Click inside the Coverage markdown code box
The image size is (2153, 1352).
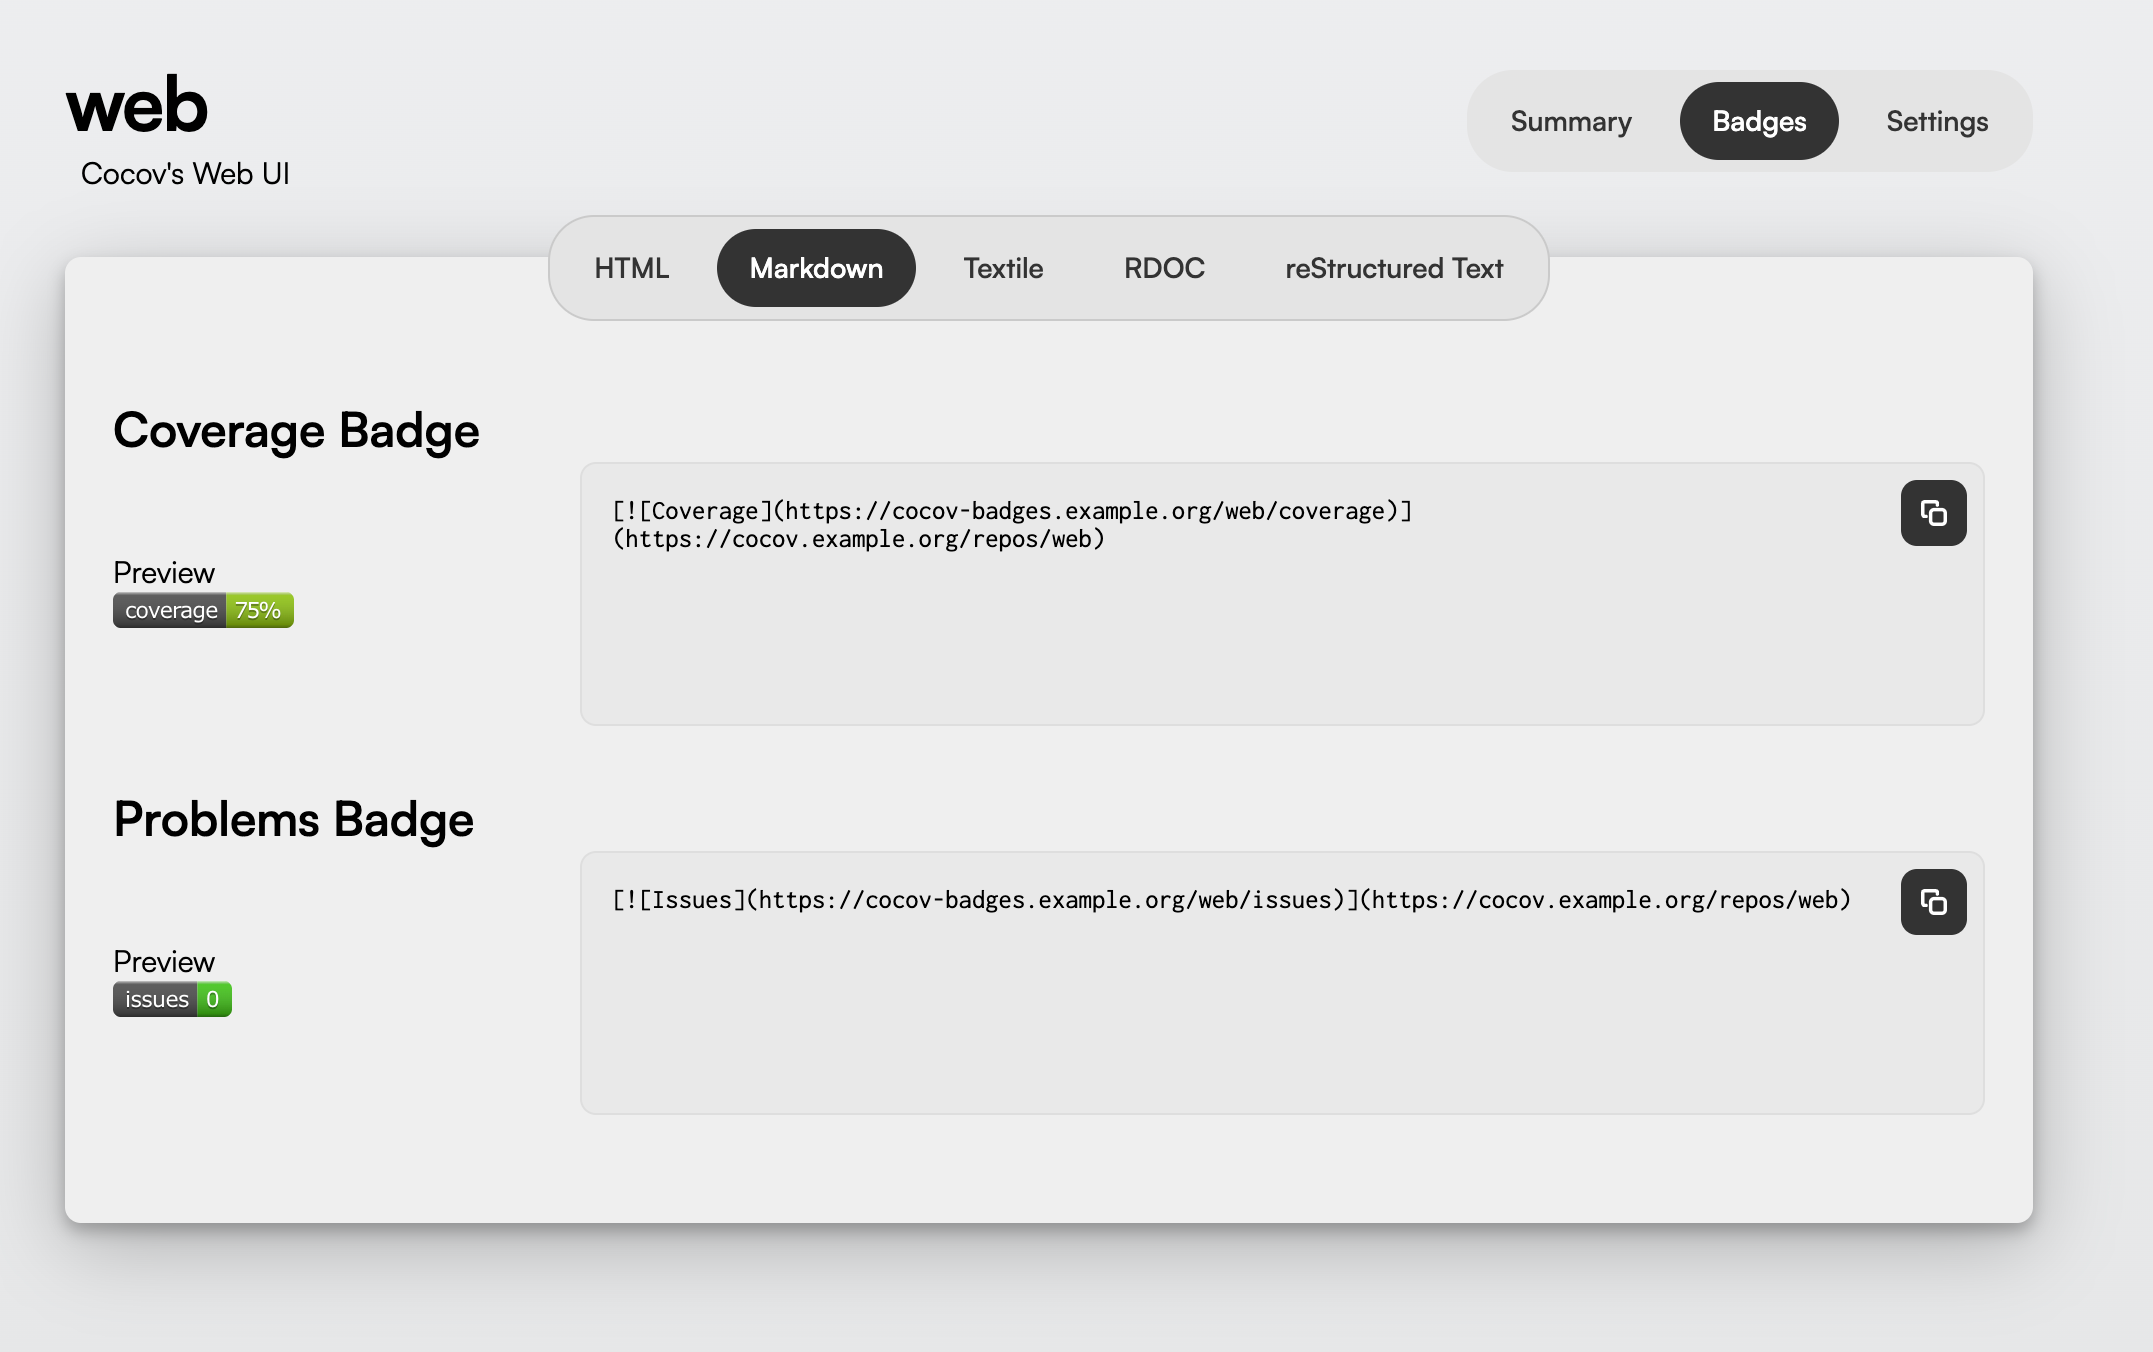1282,594
